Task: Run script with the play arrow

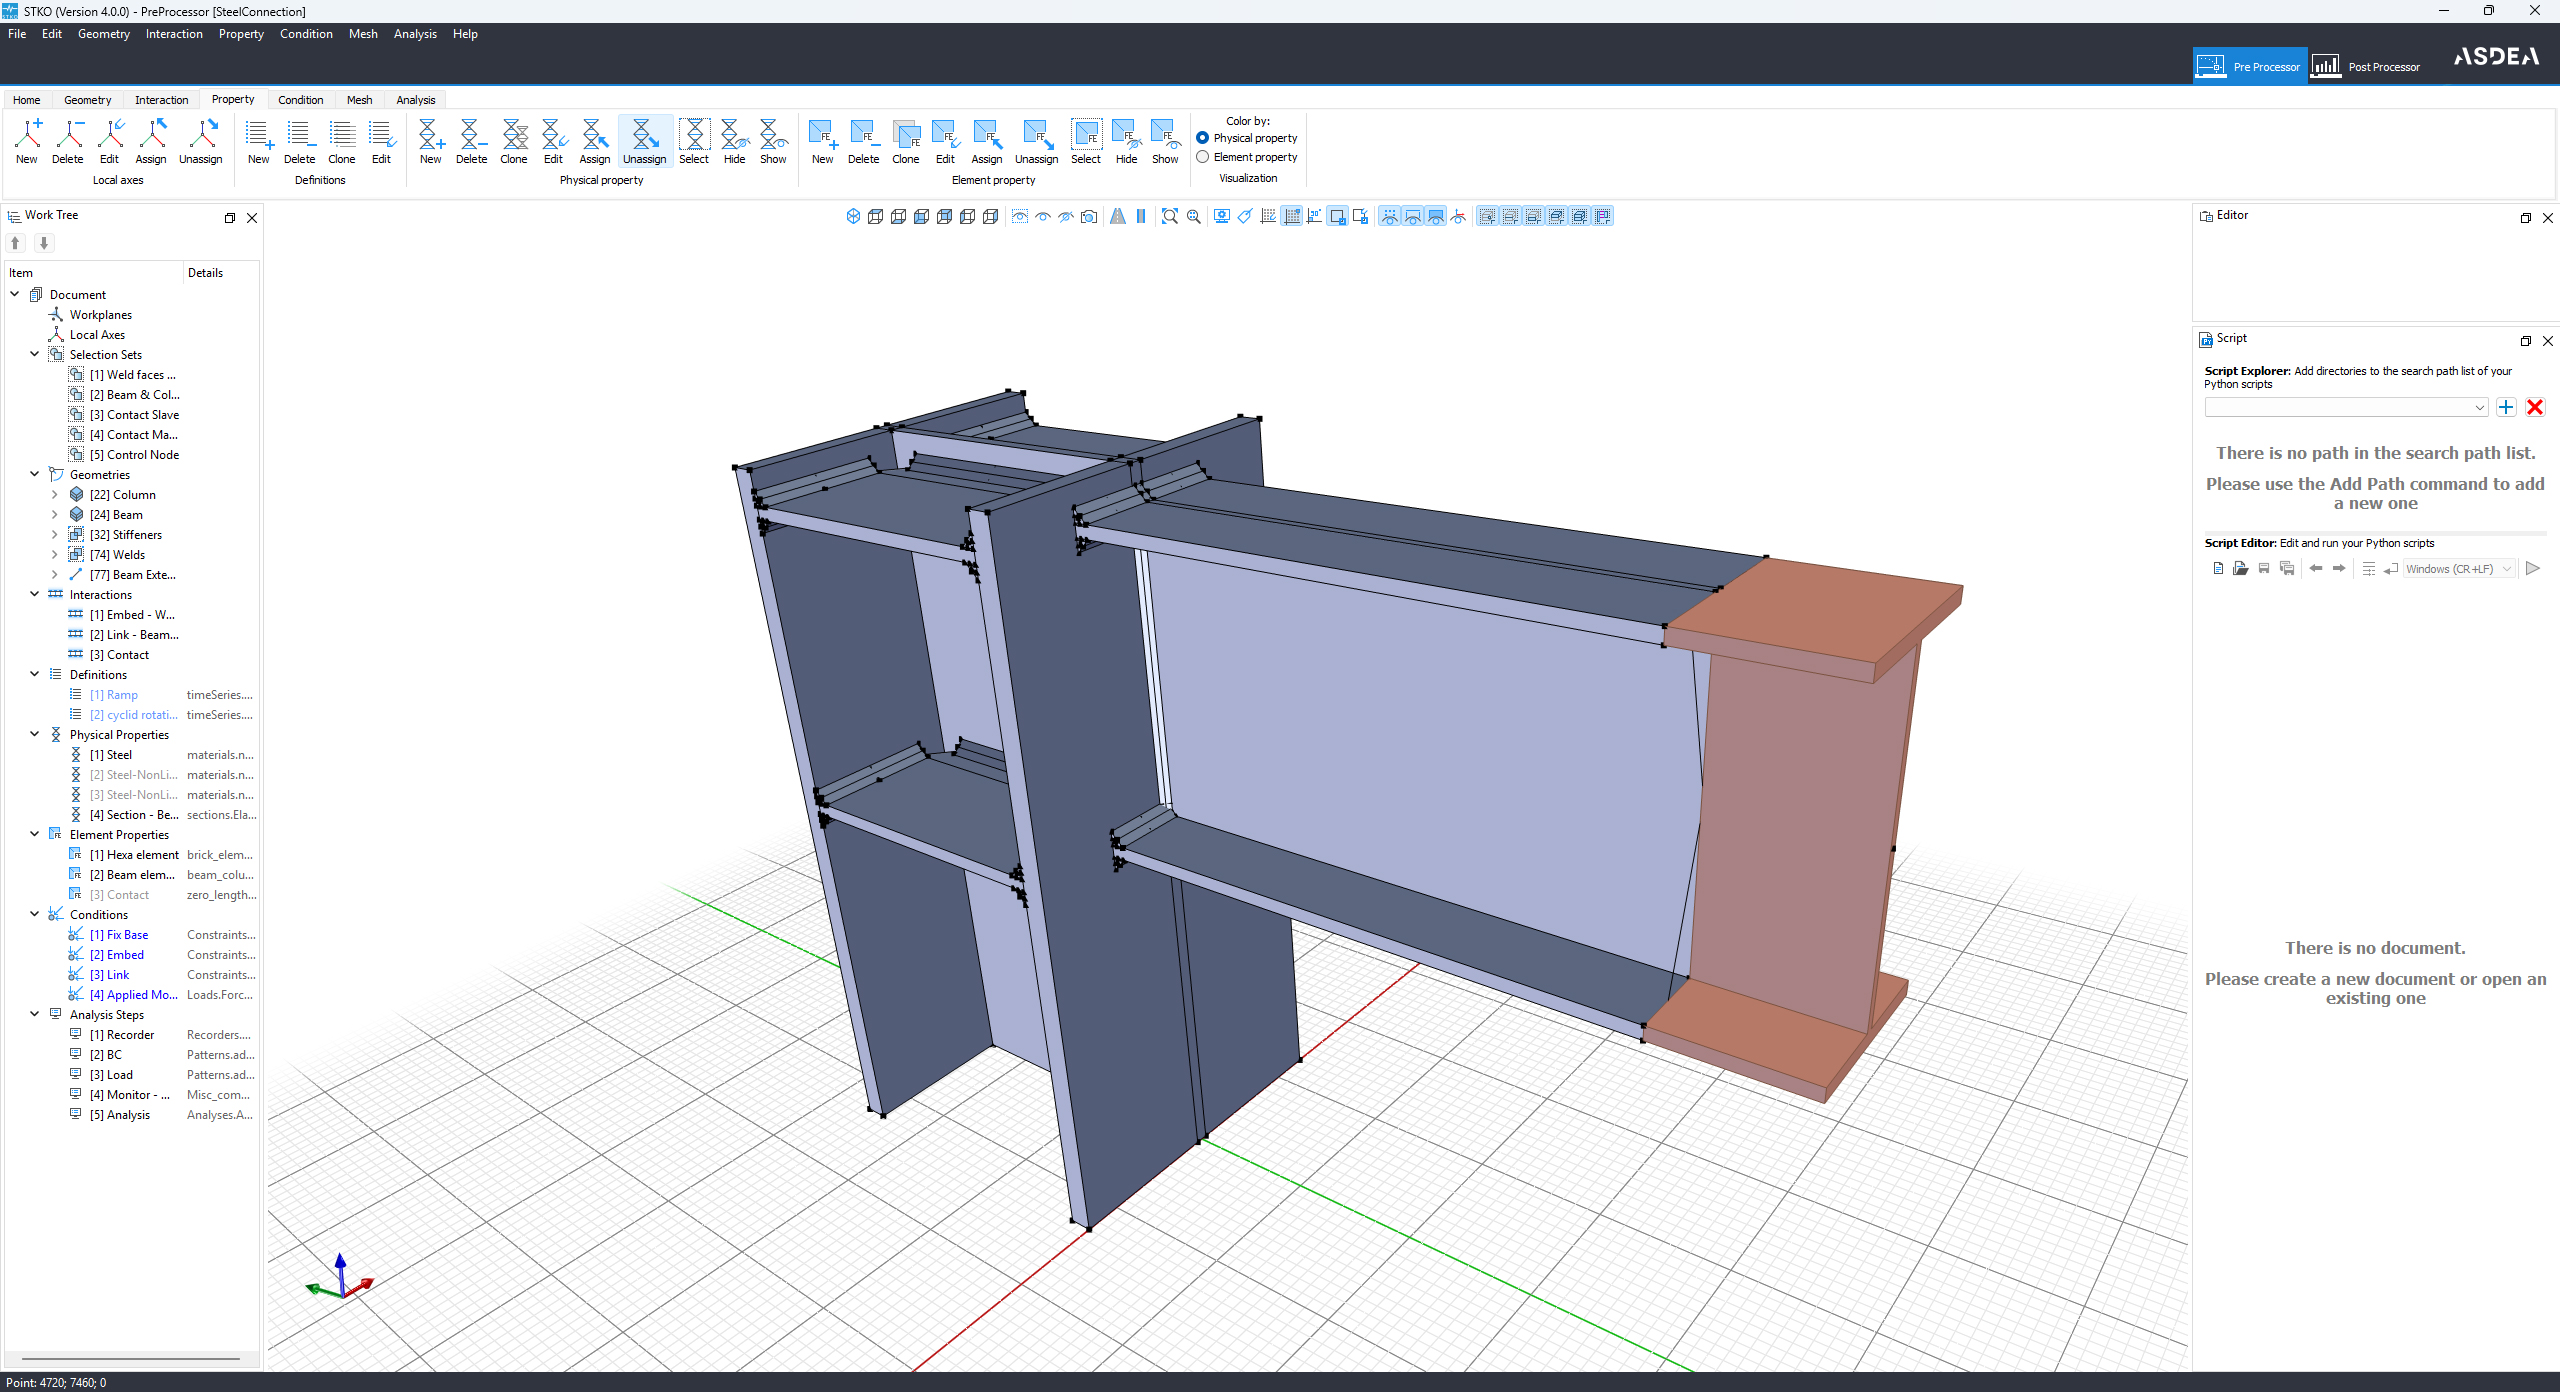Action: coord(2533,569)
